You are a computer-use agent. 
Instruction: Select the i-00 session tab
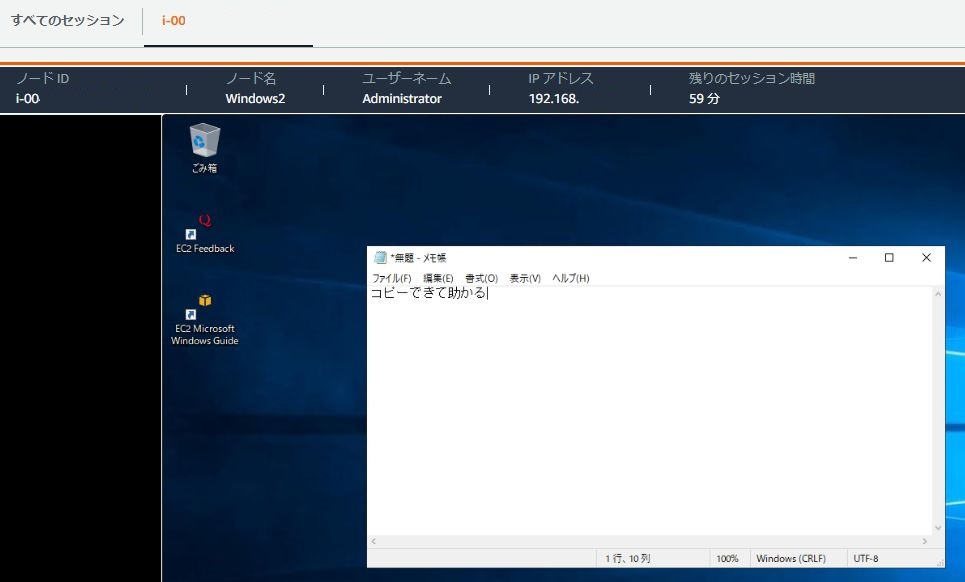click(x=171, y=19)
